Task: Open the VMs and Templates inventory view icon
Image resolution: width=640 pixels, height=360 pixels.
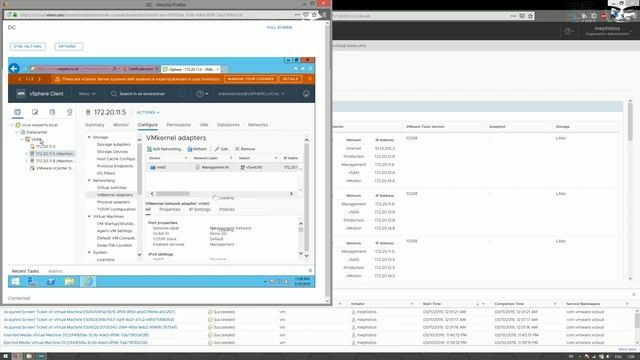Action: click(35, 112)
